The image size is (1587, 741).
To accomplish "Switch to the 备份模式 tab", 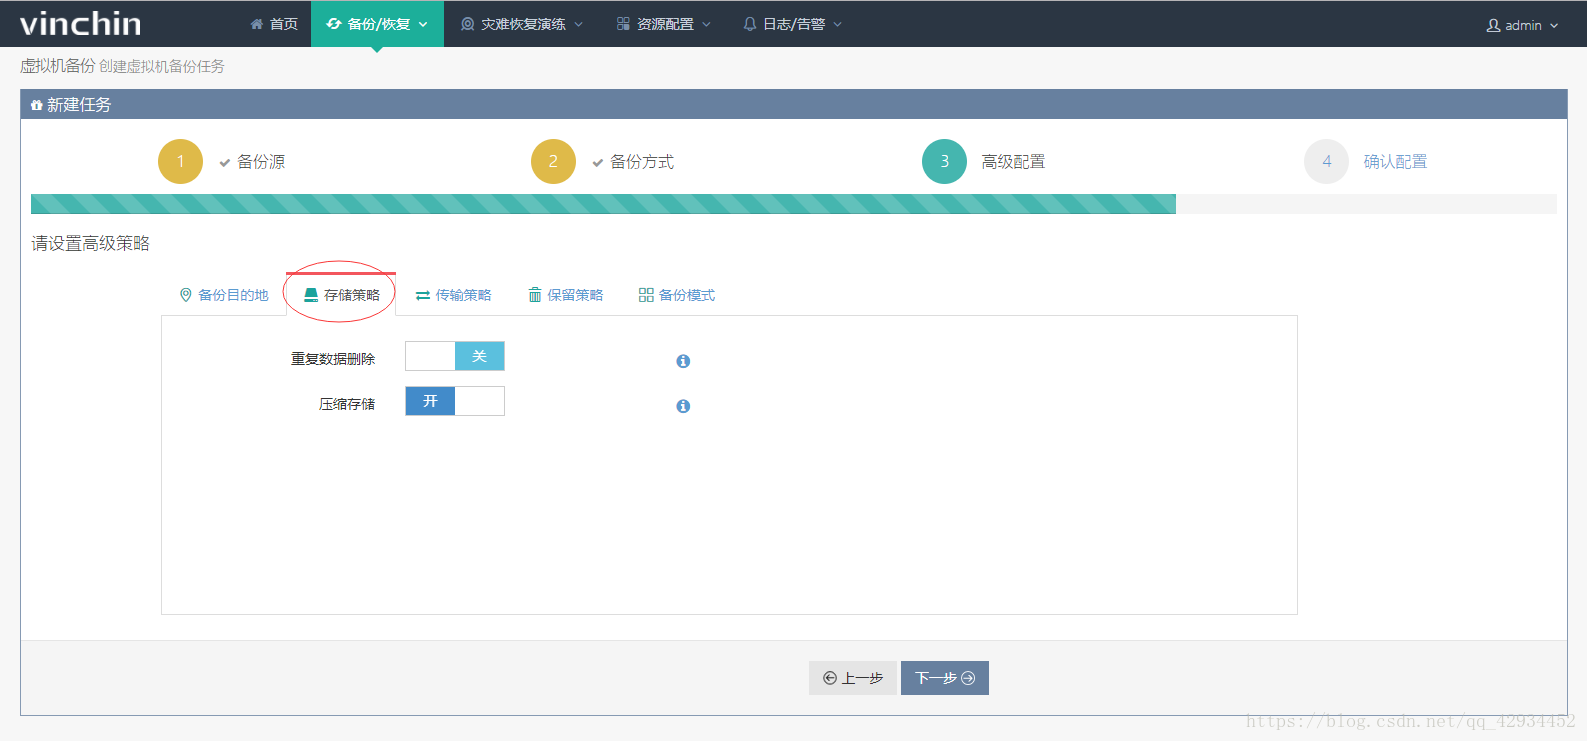I will 677,295.
